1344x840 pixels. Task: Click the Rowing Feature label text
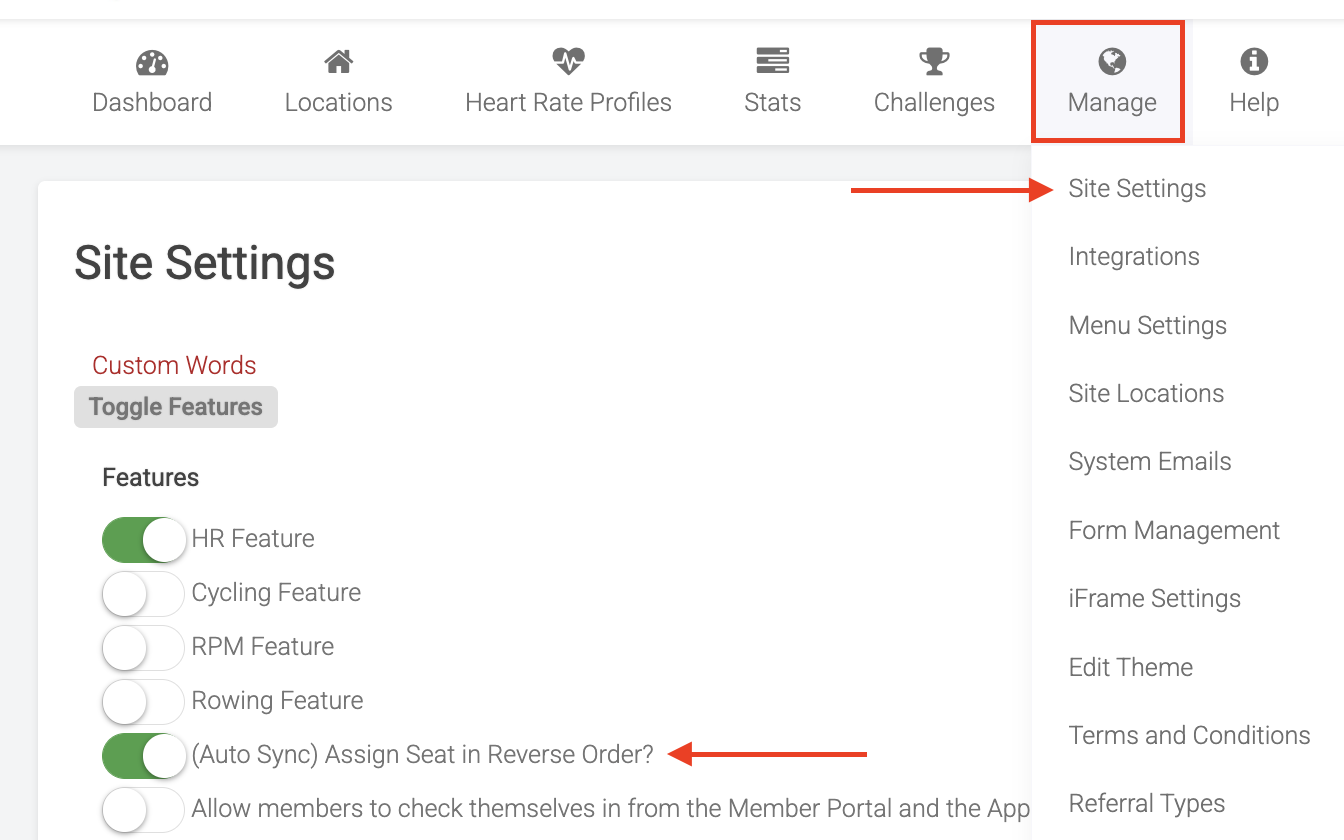pos(277,700)
